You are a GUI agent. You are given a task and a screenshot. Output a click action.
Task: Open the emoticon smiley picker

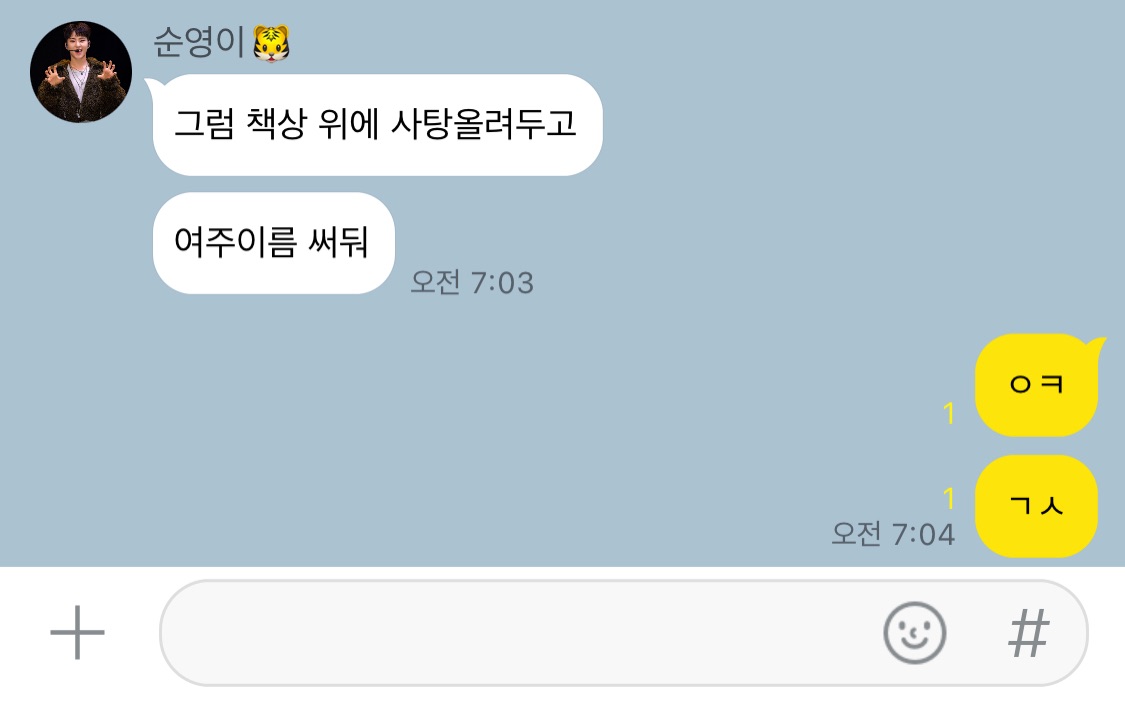pos(914,632)
